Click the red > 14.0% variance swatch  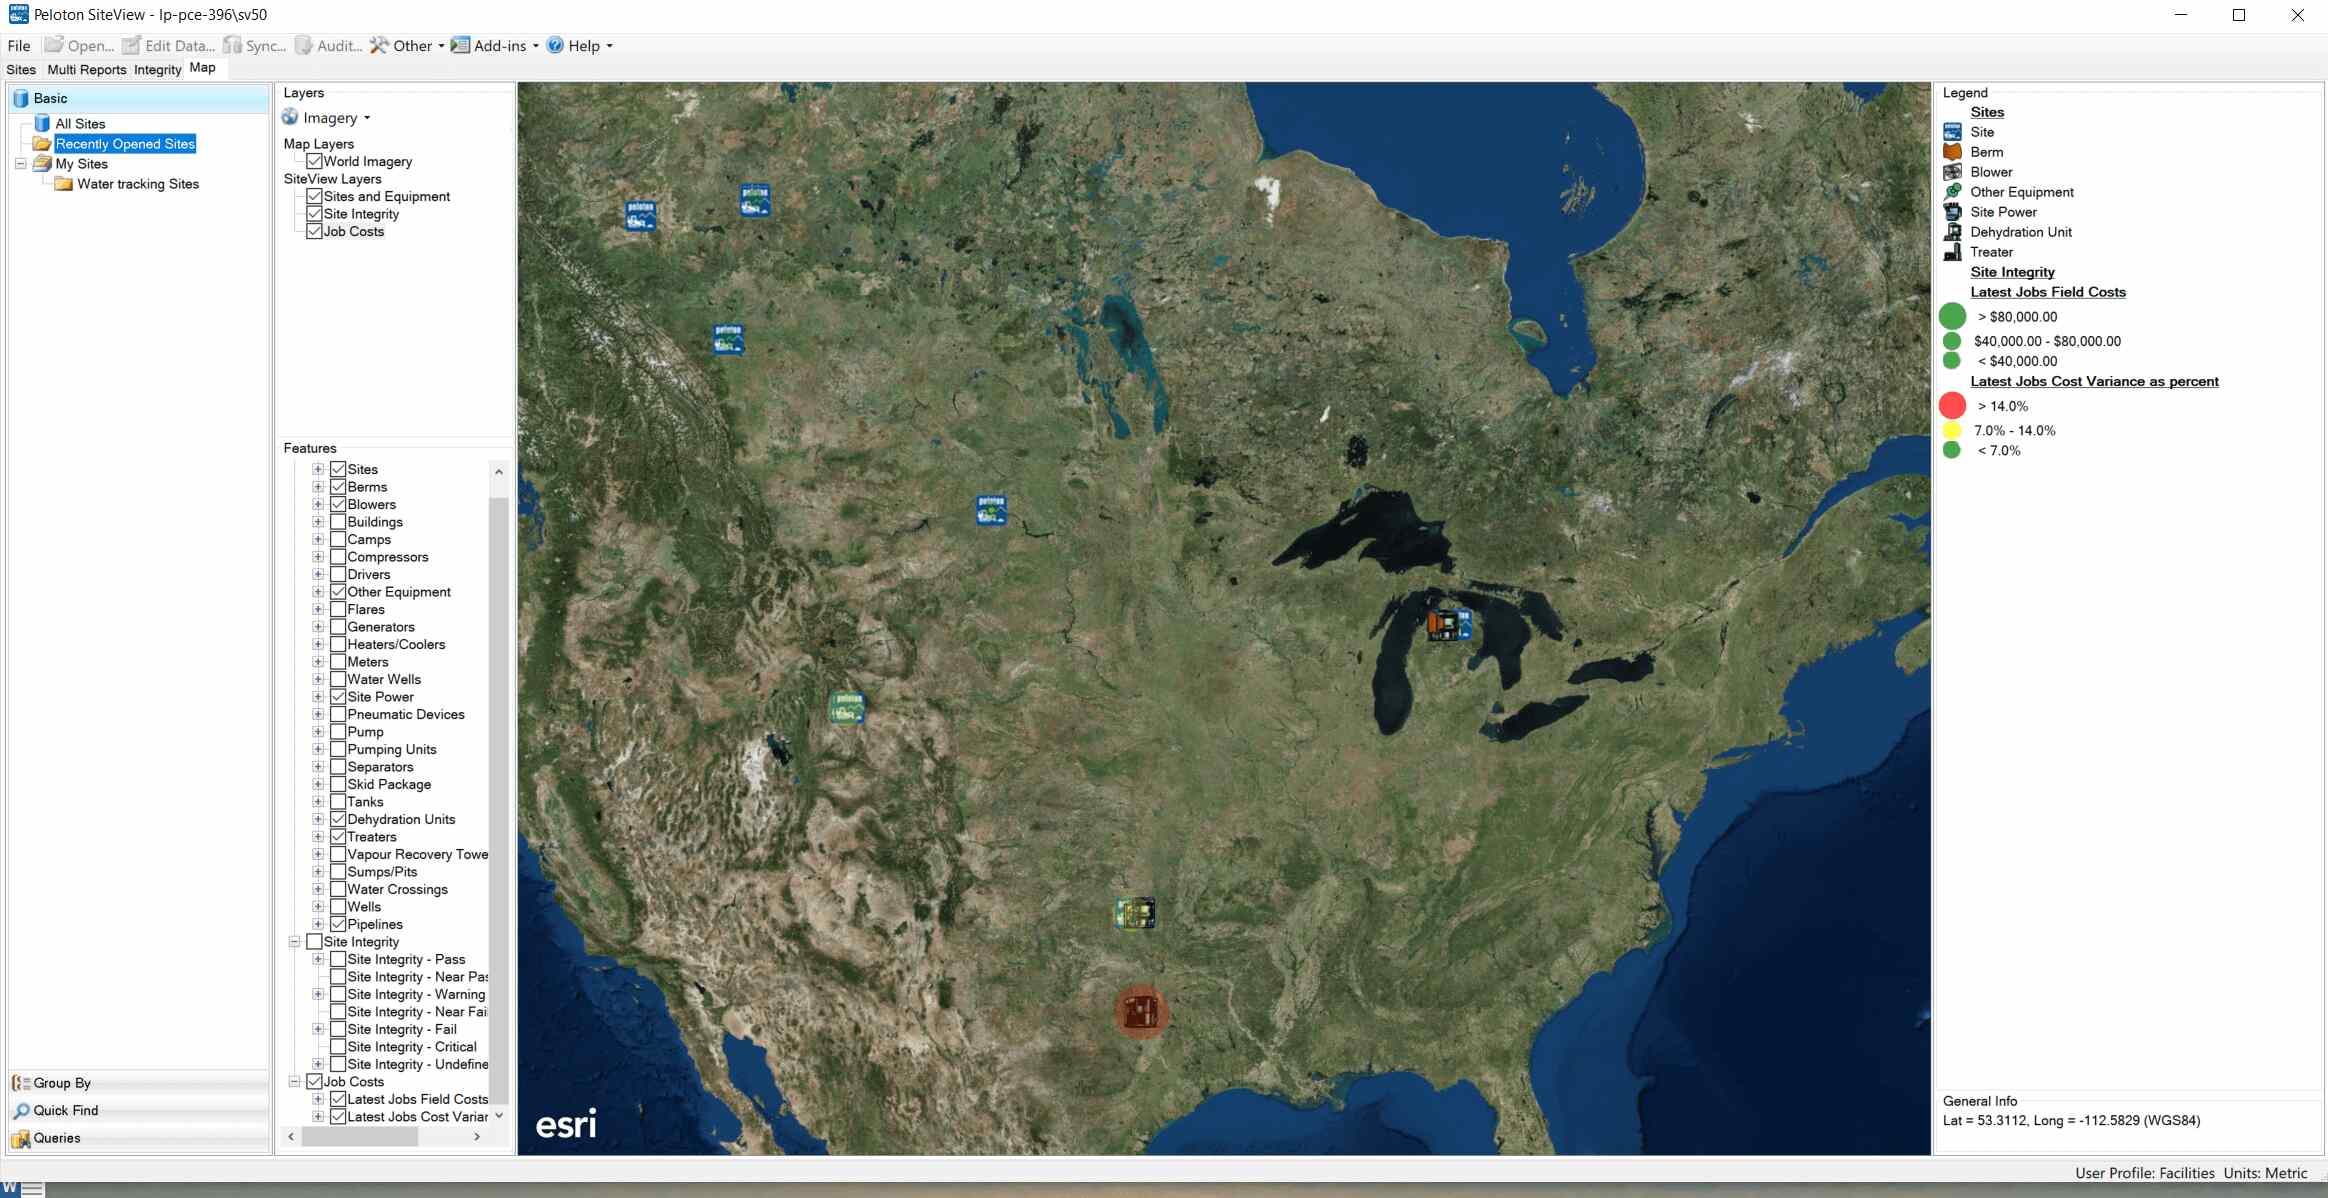[1952, 405]
